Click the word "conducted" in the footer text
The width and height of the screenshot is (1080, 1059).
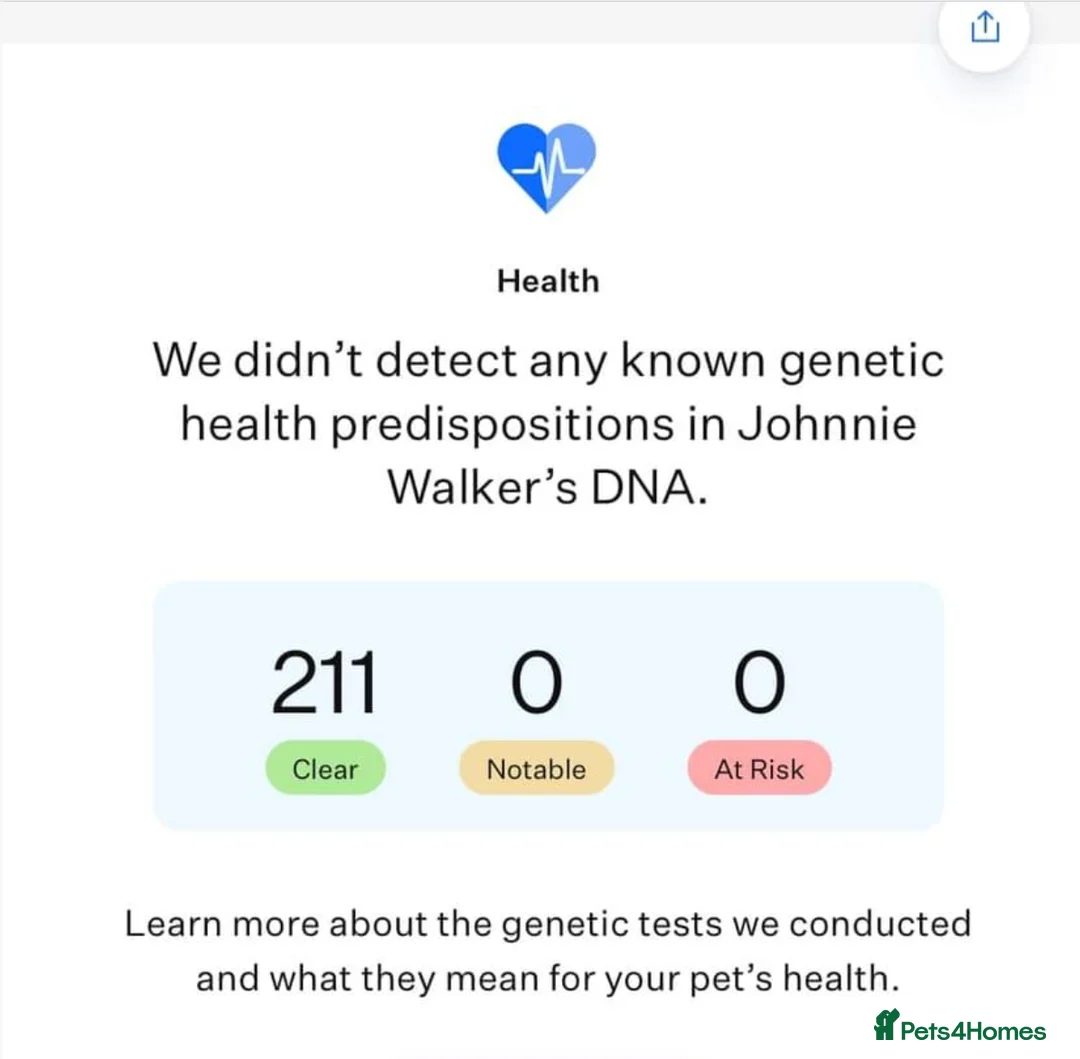pyautogui.click(x=880, y=923)
